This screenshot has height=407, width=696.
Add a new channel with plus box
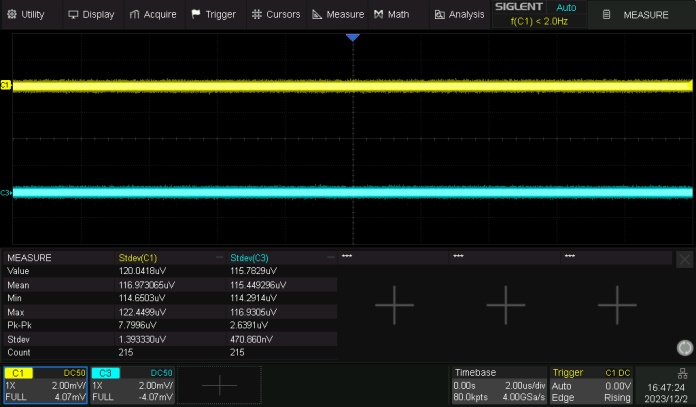(x=220, y=384)
